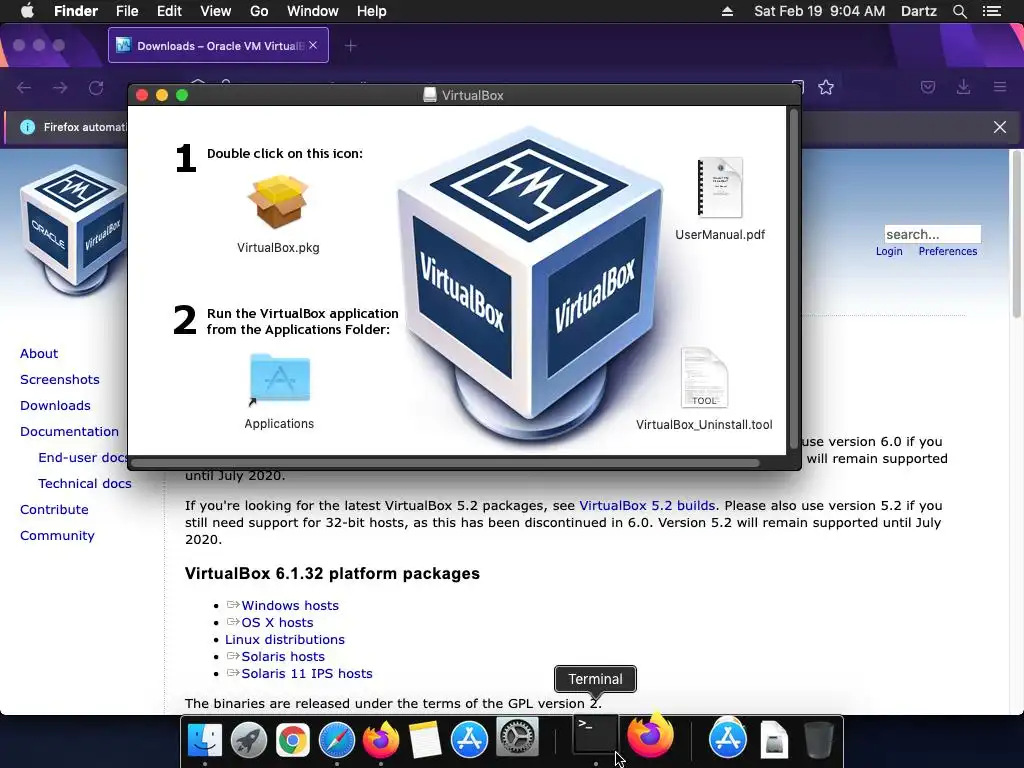Viewport: 1024px width, 768px height.
Task: Click the large Firefox icon in the Dock
Action: [650, 735]
